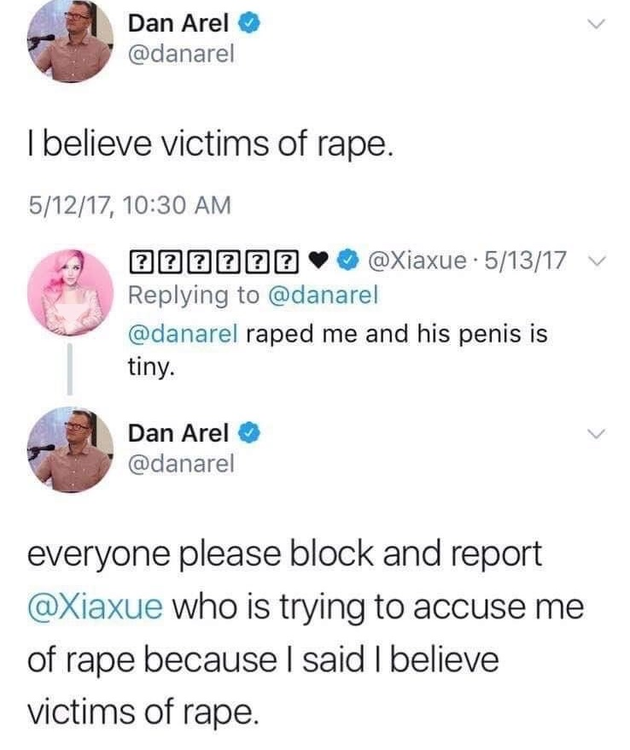
Task: Click the @danarel mention in reply text
Action: point(182,333)
